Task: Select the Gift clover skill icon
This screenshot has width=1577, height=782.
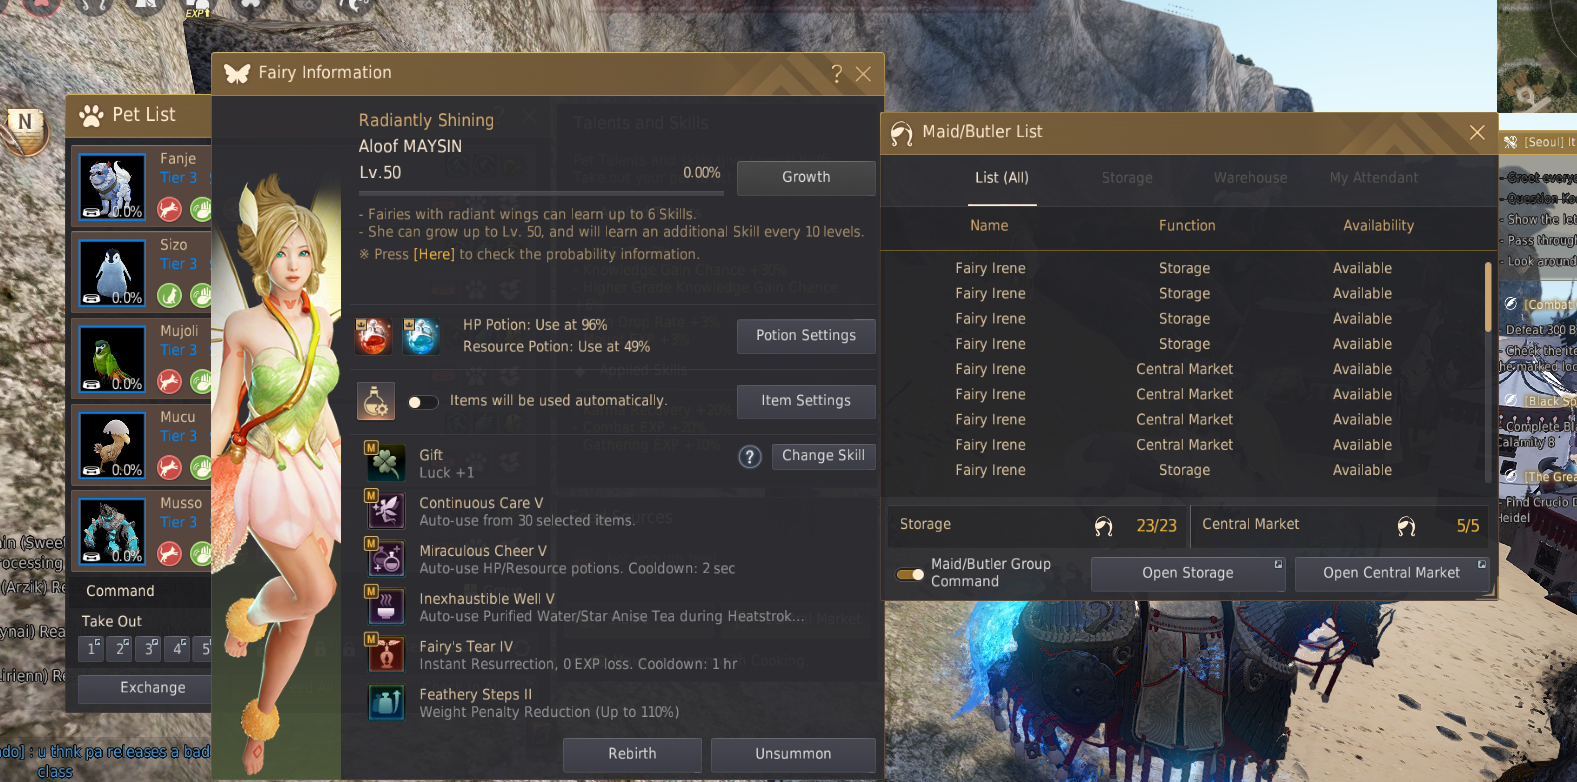Action: pyautogui.click(x=385, y=462)
